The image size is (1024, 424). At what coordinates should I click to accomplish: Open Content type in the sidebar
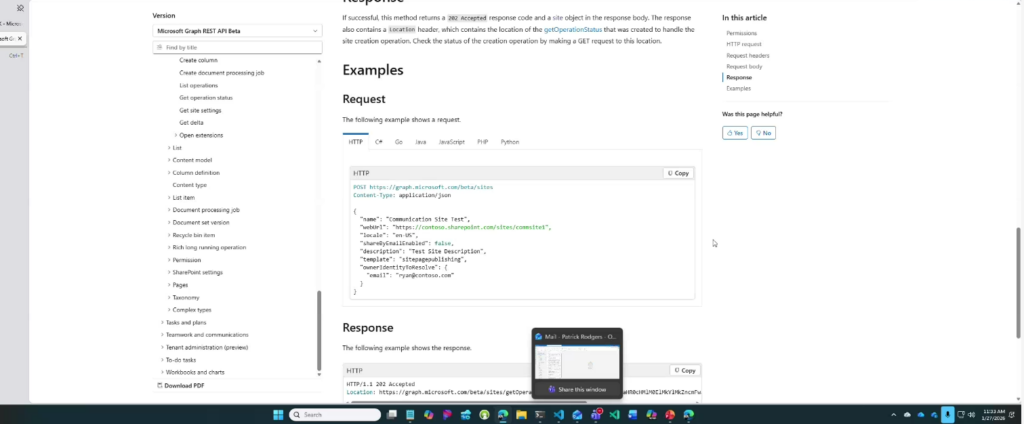[x=189, y=185]
